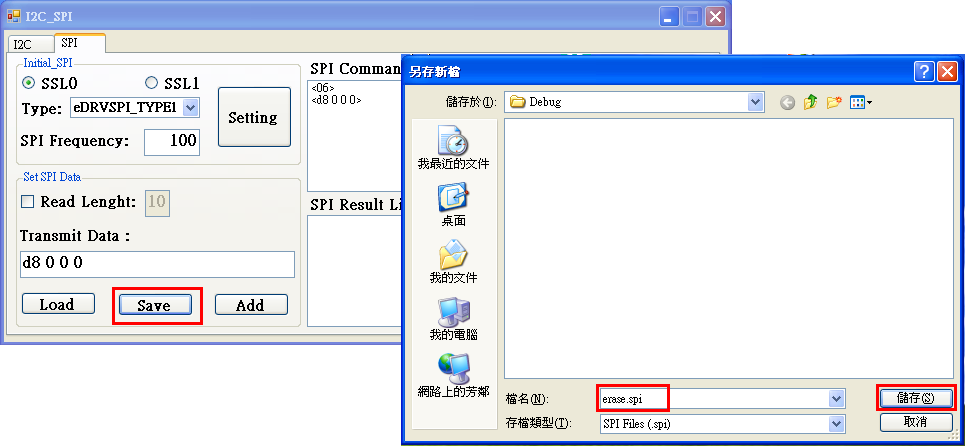965x447 pixels.
Task: Open My Computer location icon
Action: (x=453, y=312)
